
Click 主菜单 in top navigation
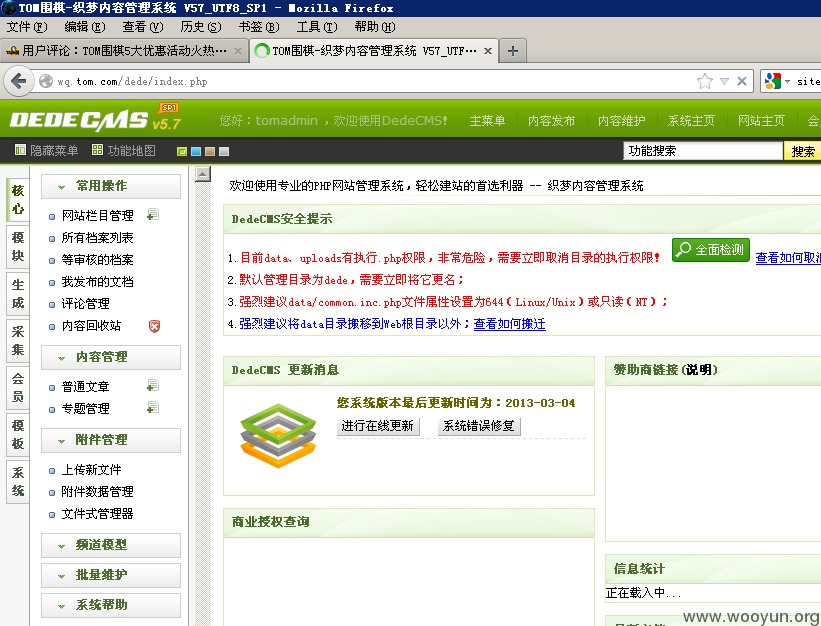[487, 121]
